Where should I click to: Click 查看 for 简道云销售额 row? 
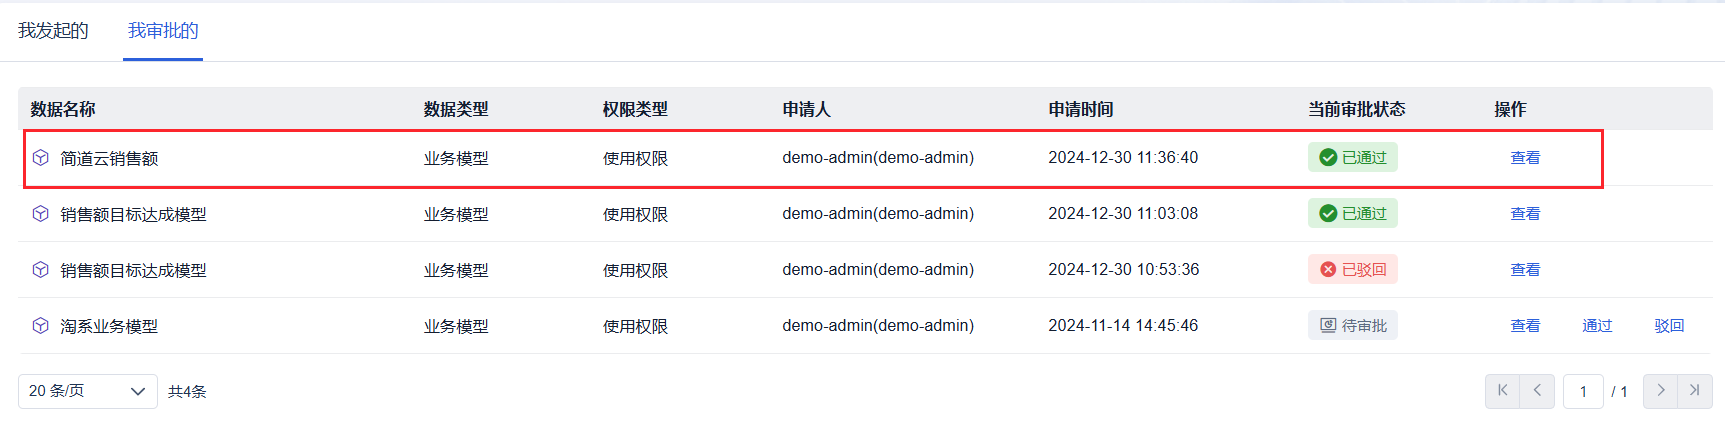1525,158
